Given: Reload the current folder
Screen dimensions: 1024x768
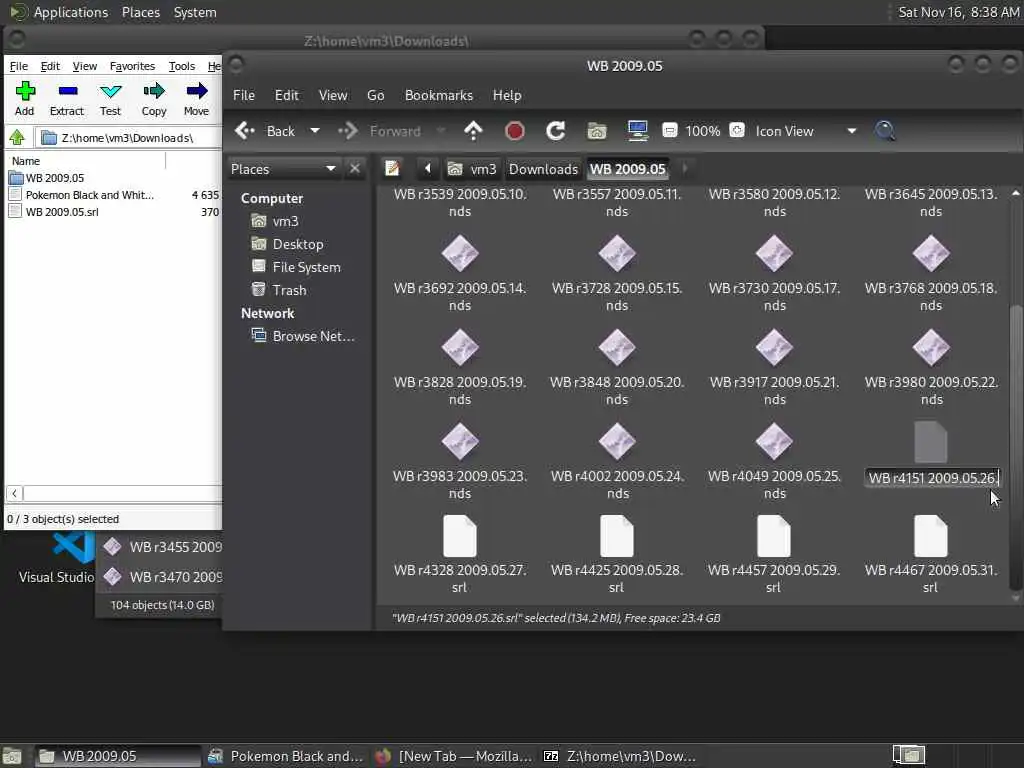Looking at the screenshot, I should pyautogui.click(x=556, y=131).
